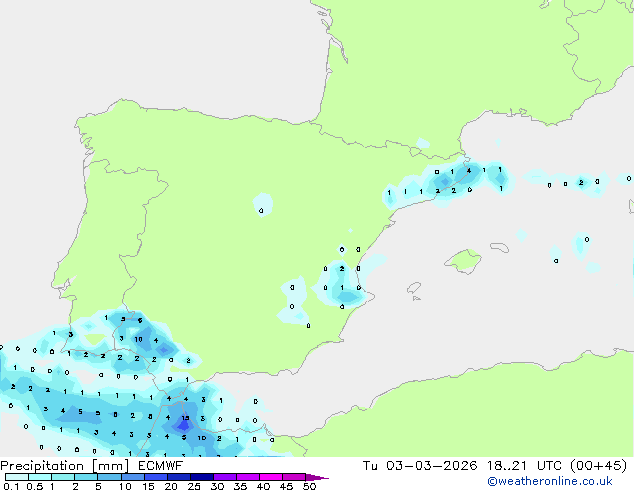The image size is (634, 490).
Task: Pick the 20–25 mm dark blue legend swatch
Action: point(179,477)
